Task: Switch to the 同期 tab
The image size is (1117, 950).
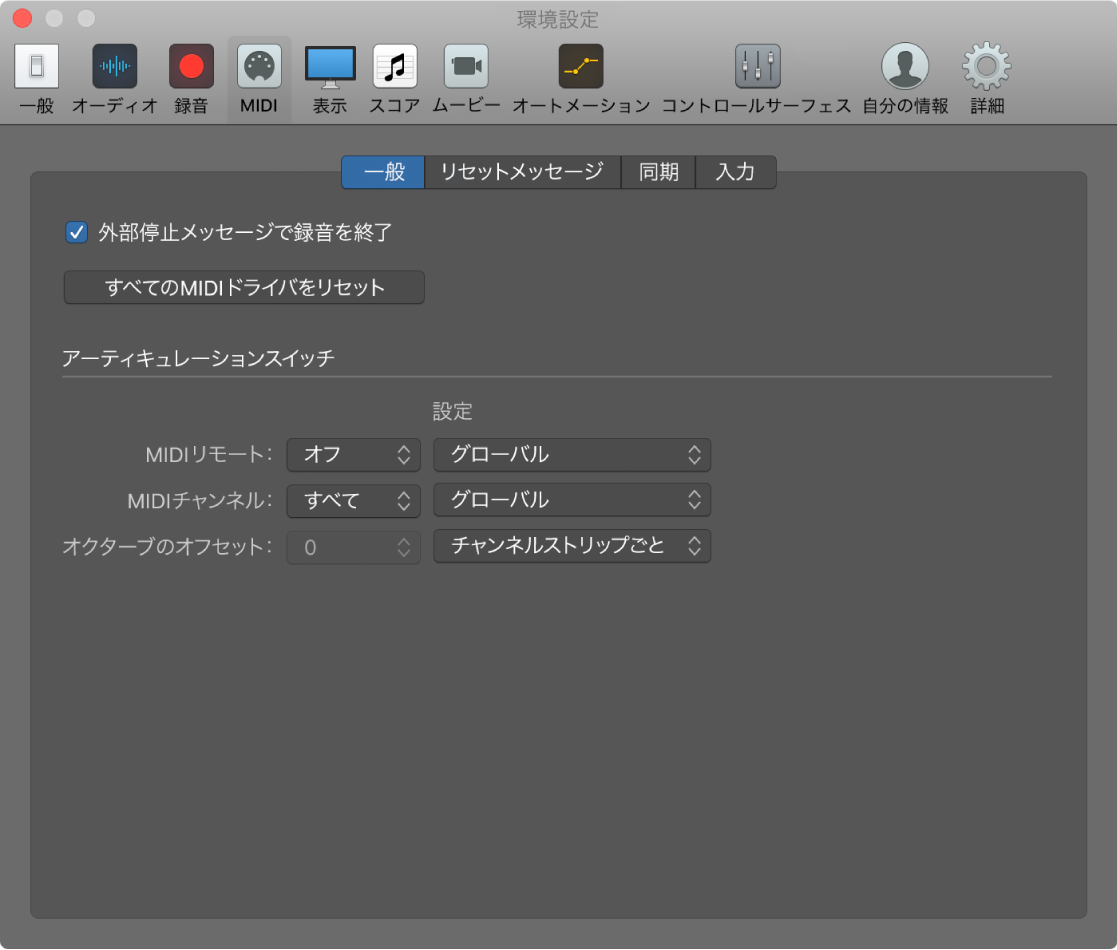Action: (658, 172)
